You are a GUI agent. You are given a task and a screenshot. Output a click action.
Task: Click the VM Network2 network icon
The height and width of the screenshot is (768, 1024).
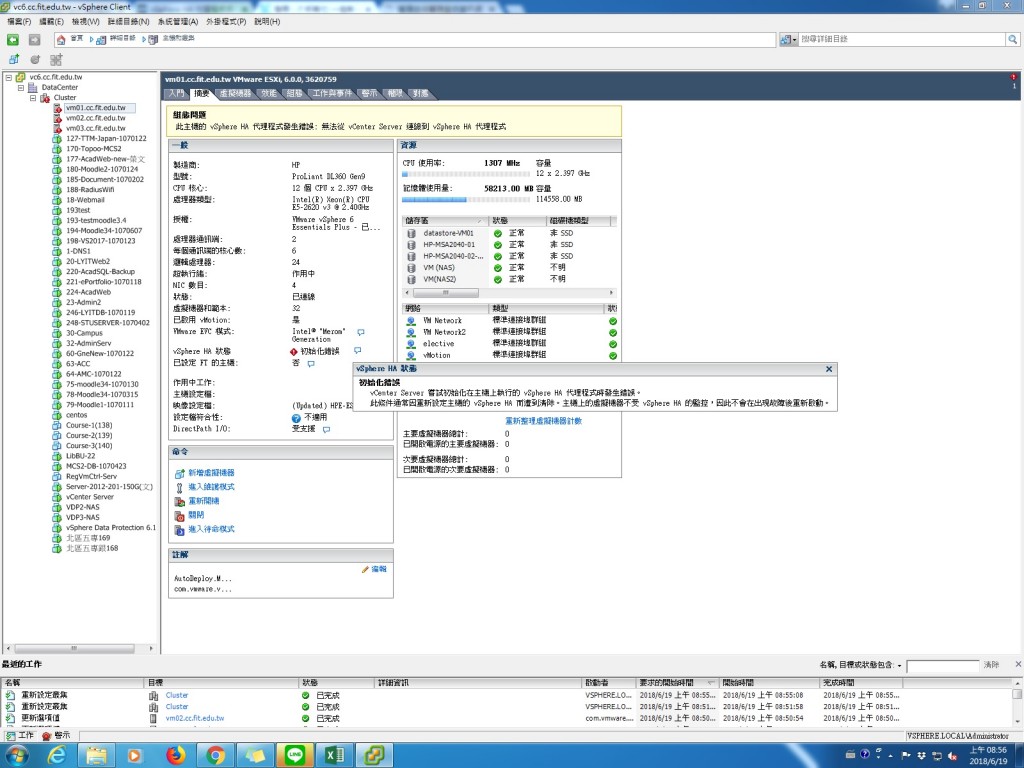(411, 332)
